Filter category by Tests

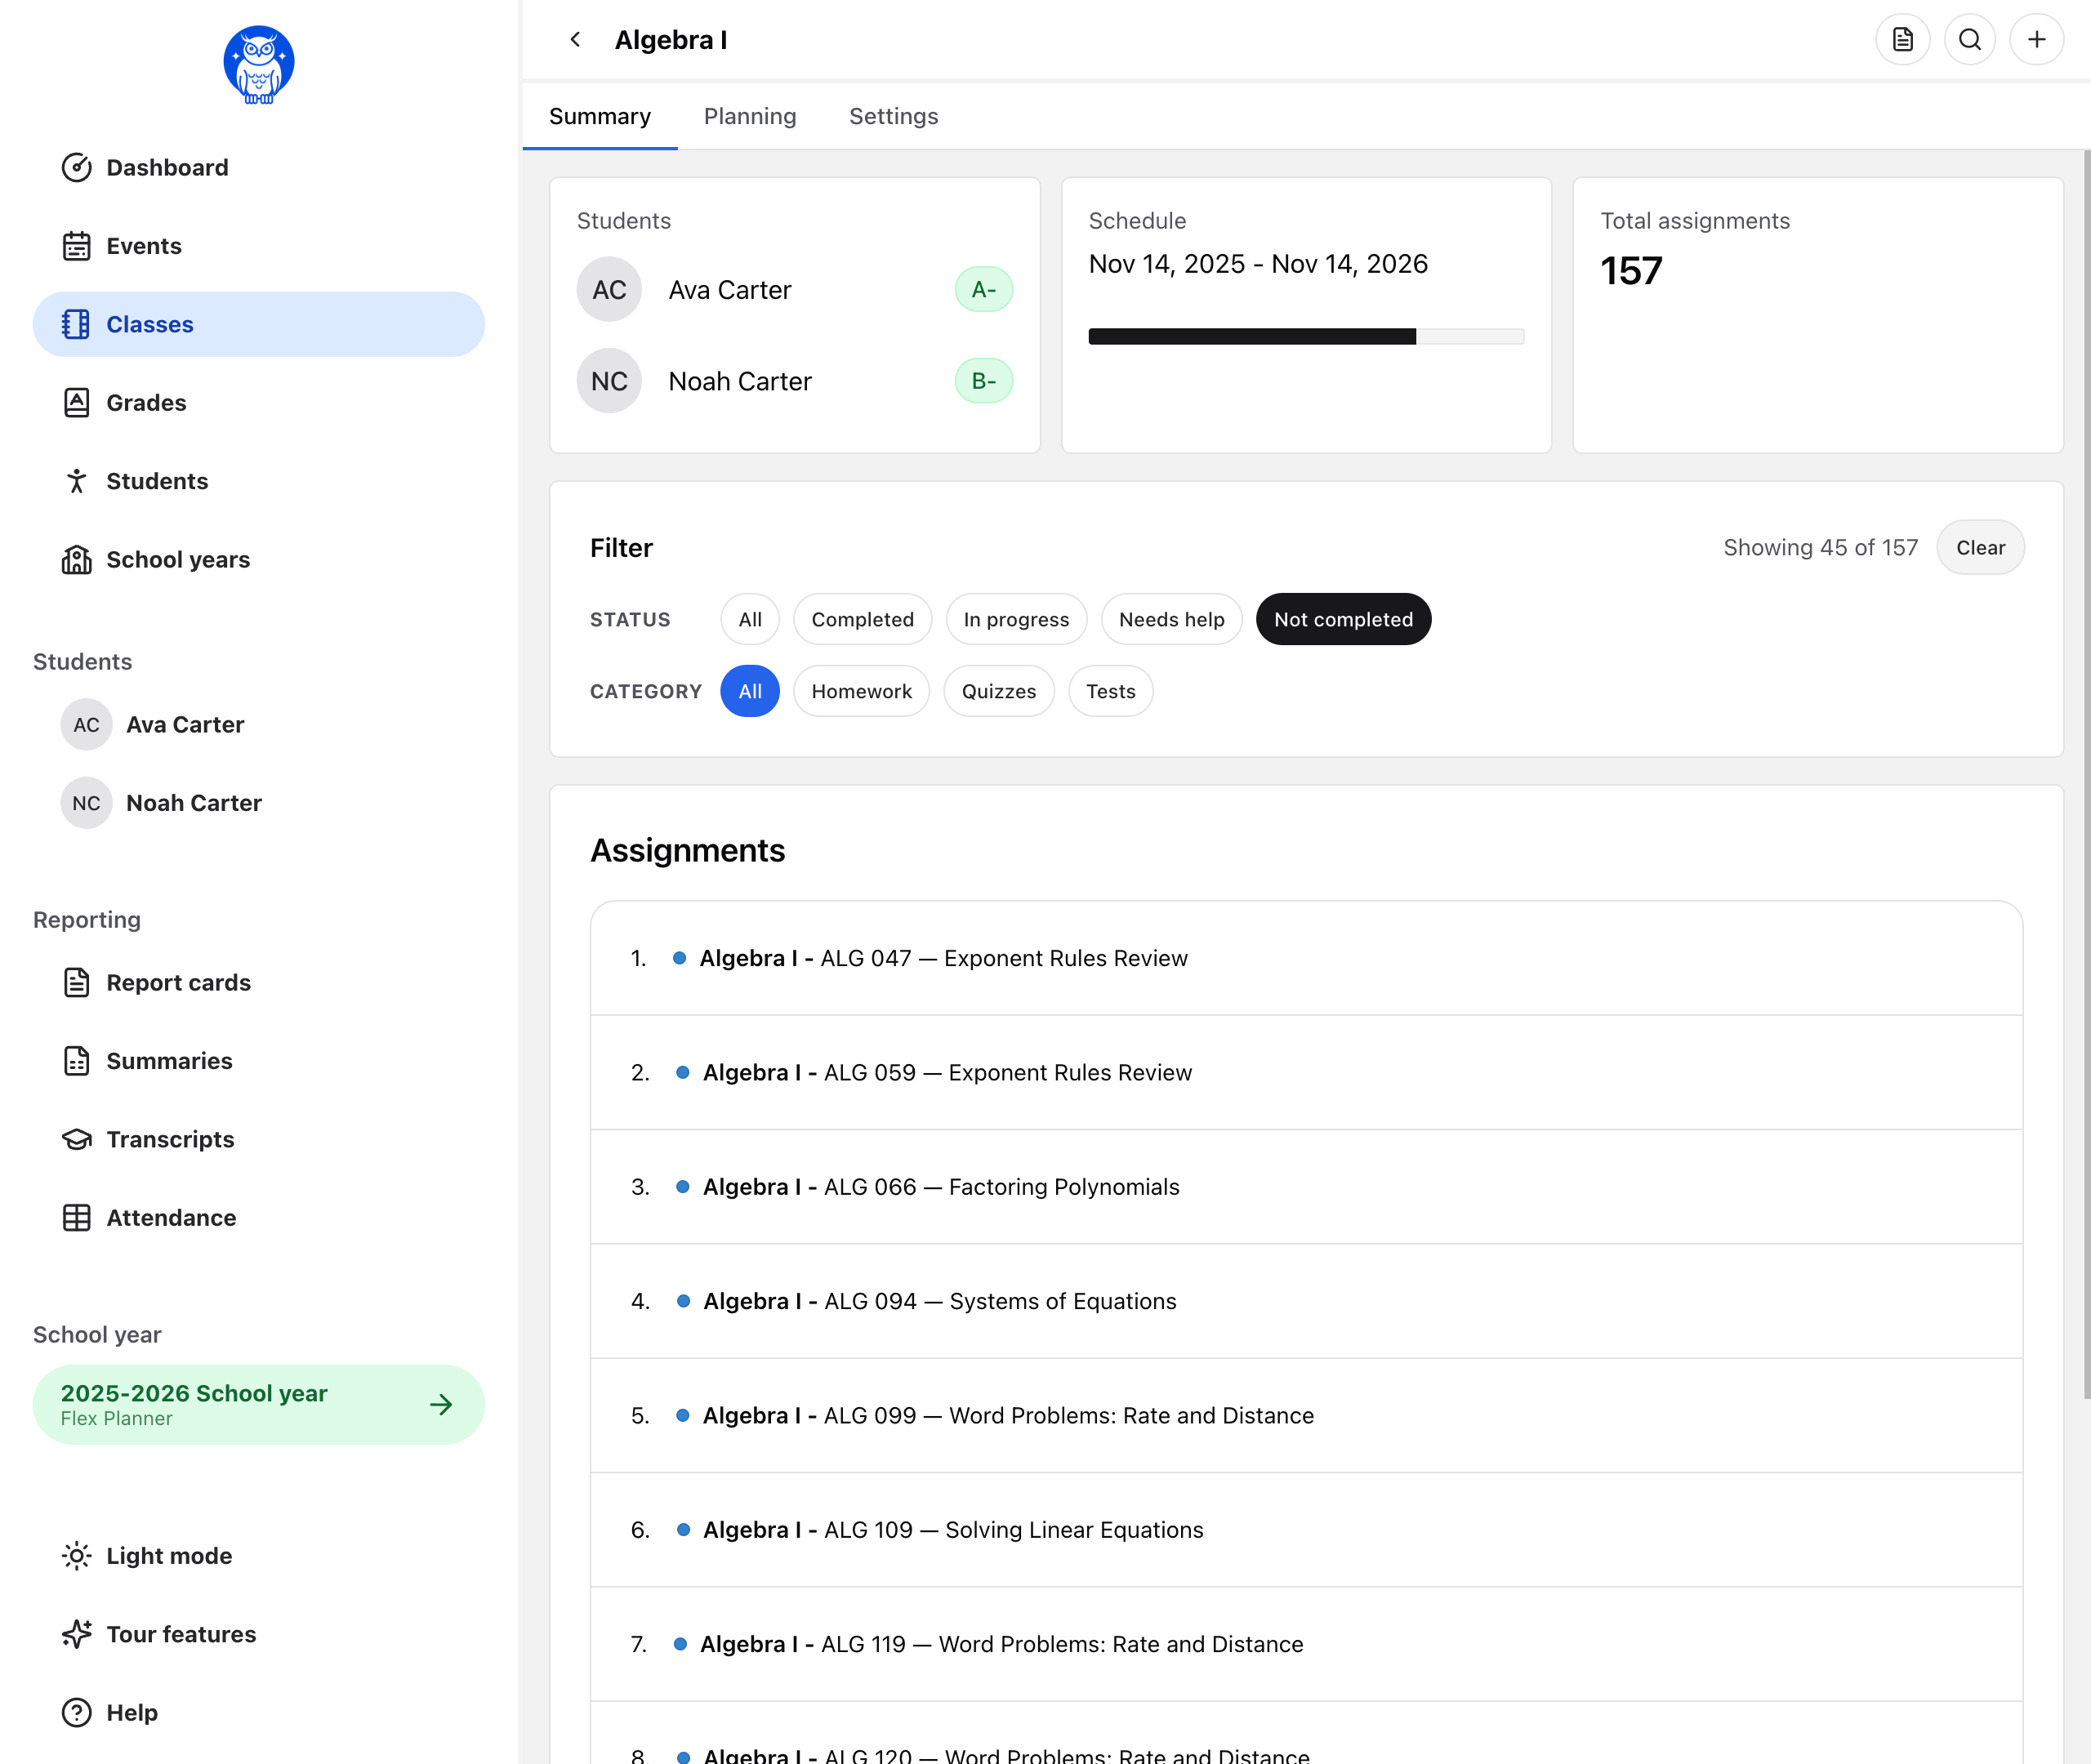click(1111, 692)
